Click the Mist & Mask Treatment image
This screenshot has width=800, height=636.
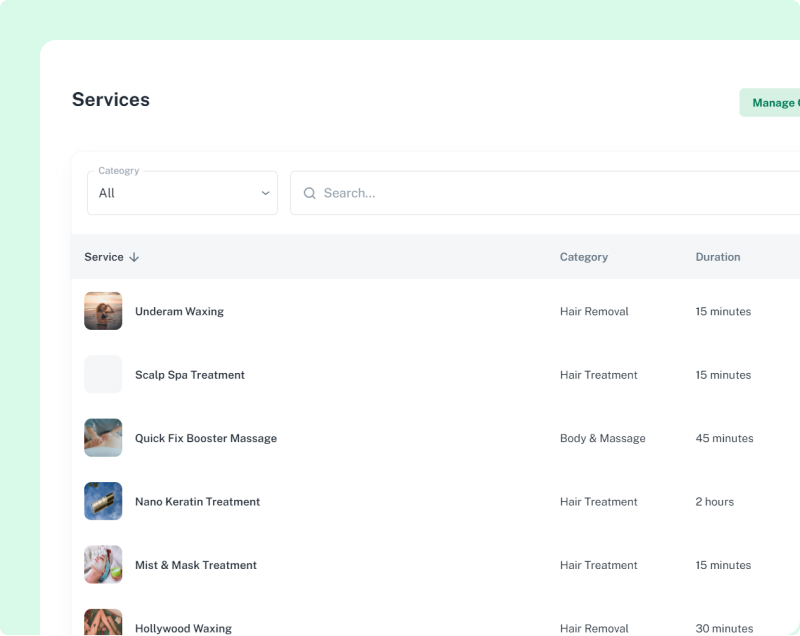coord(103,565)
